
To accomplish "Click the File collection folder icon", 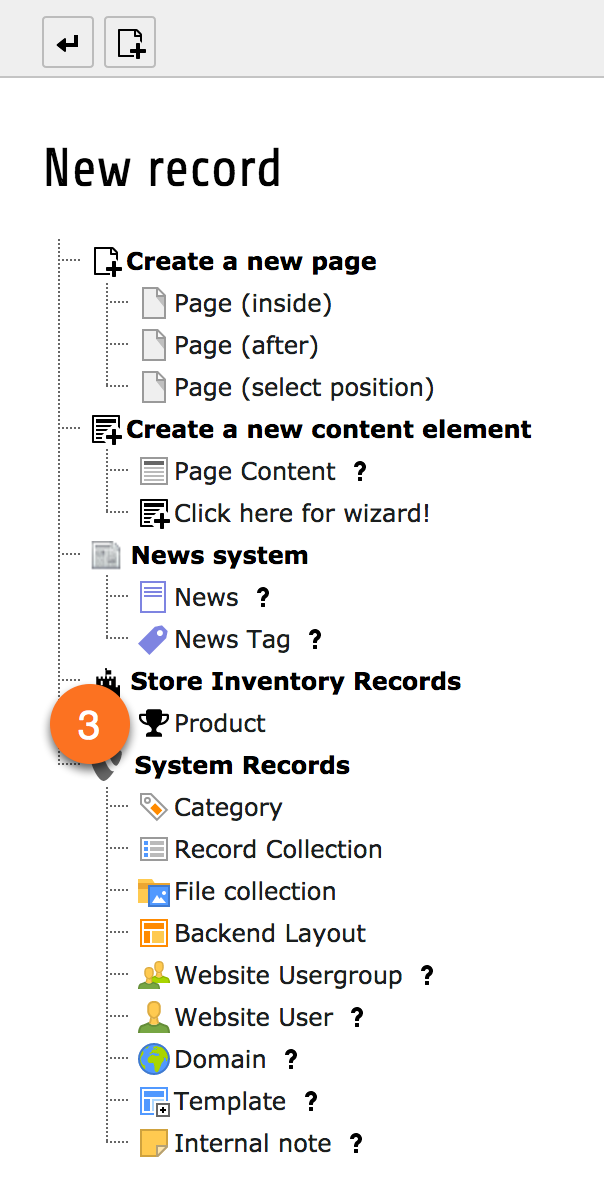I will (x=153, y=892).
